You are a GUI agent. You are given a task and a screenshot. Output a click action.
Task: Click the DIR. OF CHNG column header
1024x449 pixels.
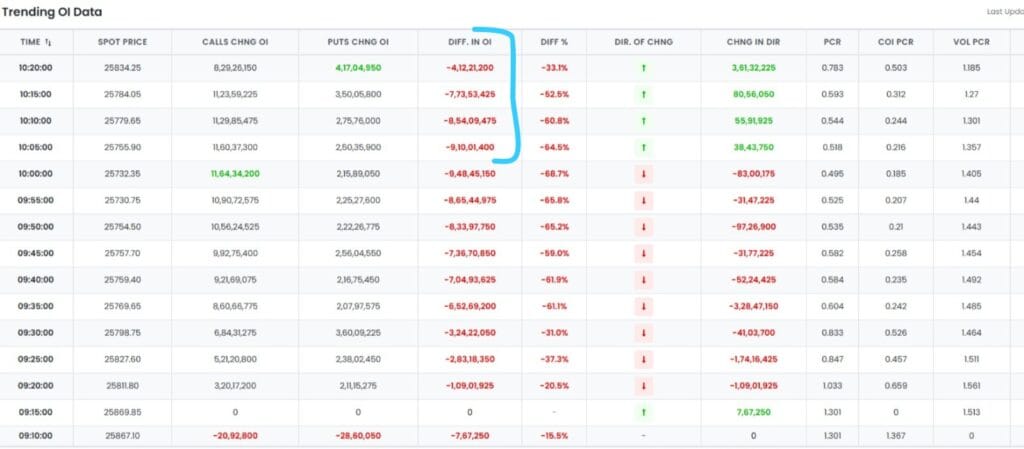click(x=643, y=42)
